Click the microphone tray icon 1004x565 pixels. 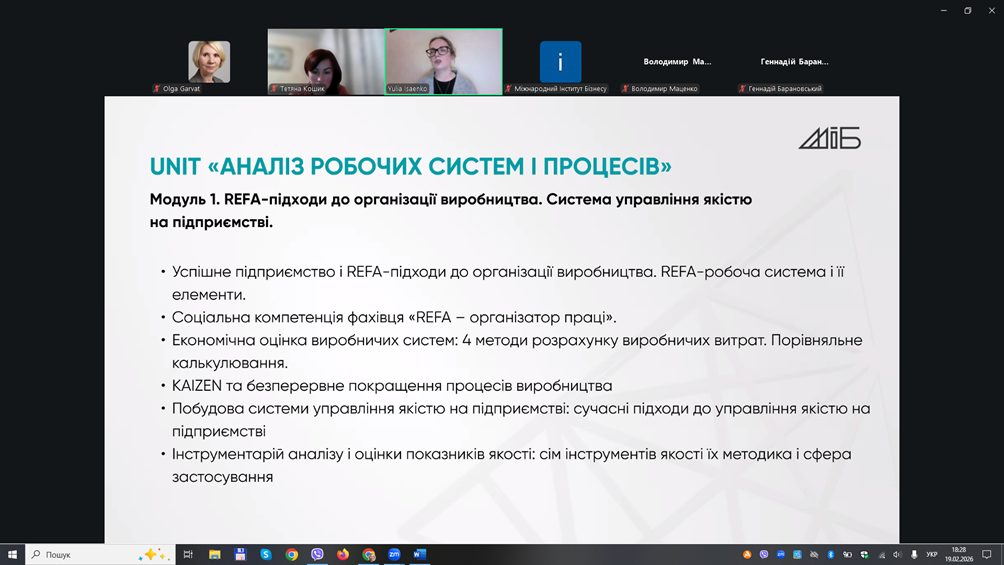pyautogui.click(x=913, y=554)
